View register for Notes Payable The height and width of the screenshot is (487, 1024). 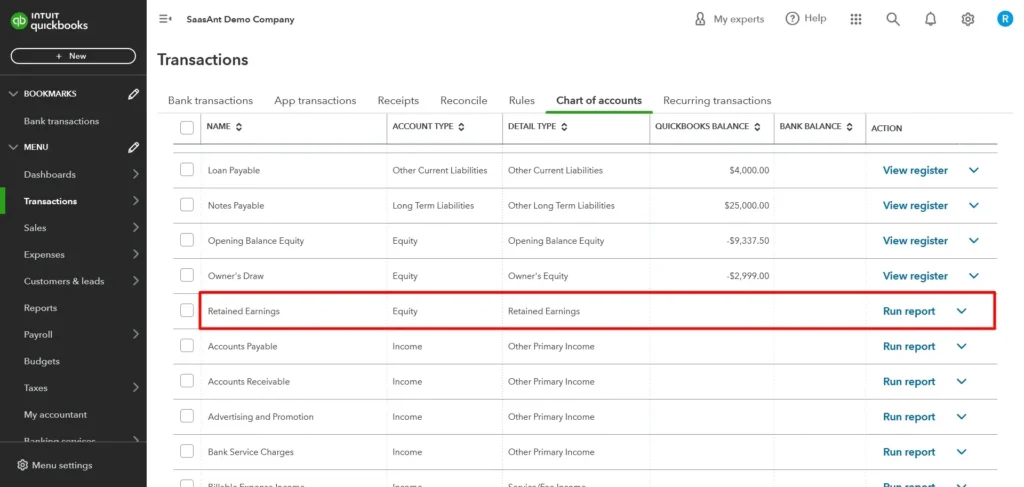pos(915,206)
